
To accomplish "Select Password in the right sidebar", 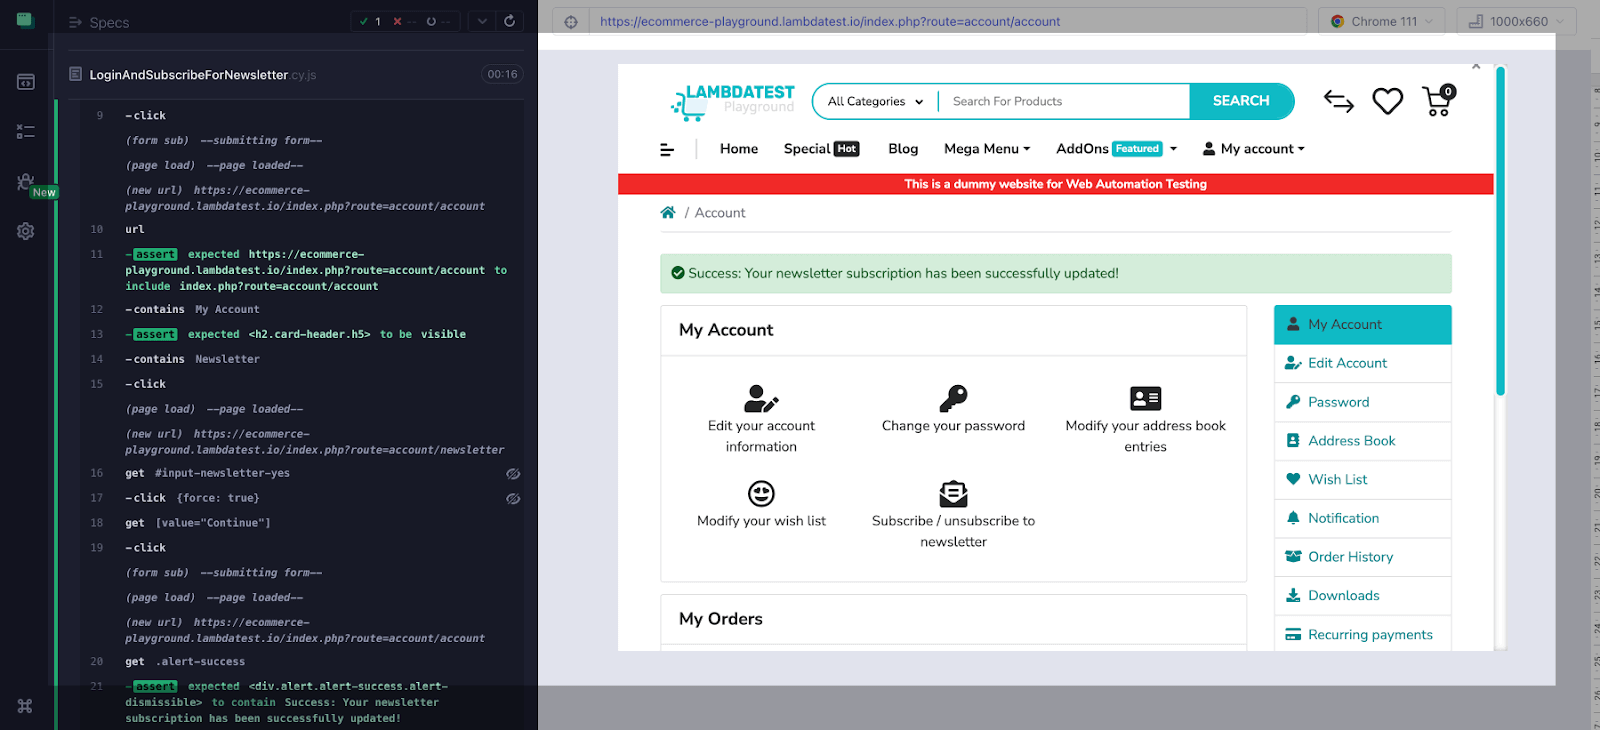I will (x=1362, y=402).
